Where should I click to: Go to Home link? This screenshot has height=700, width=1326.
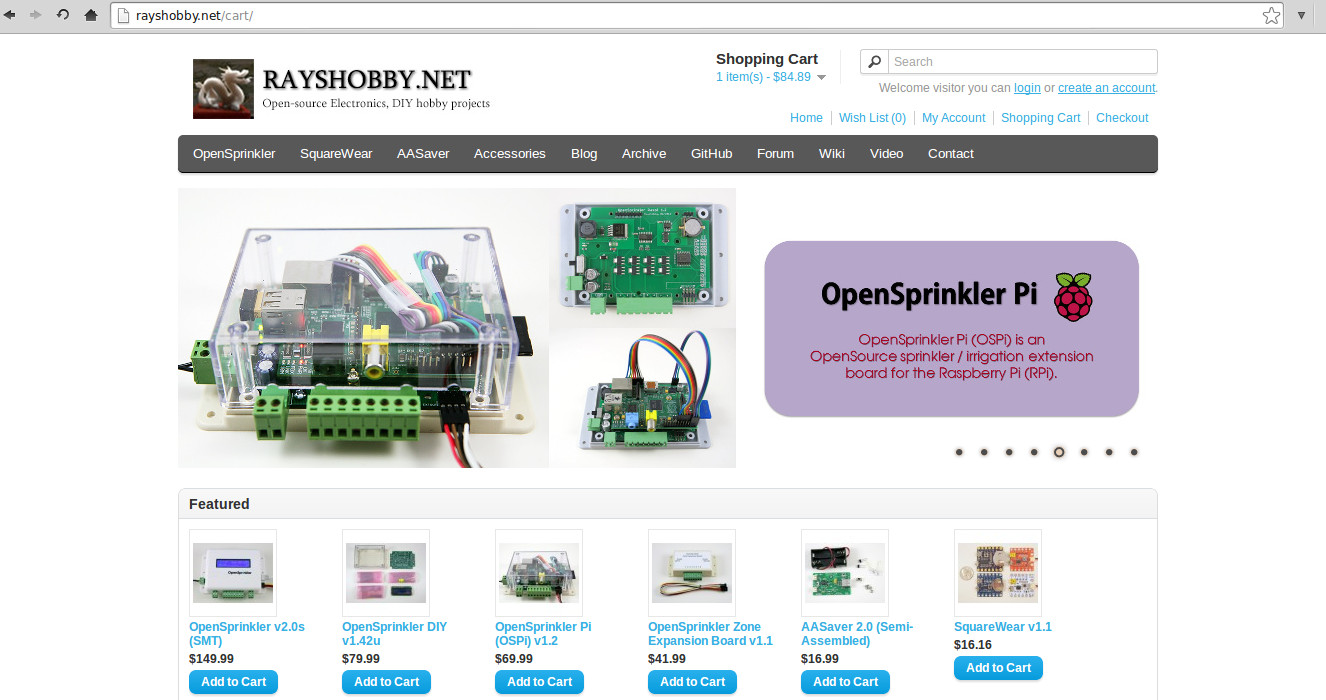click(x=806, y=118)
